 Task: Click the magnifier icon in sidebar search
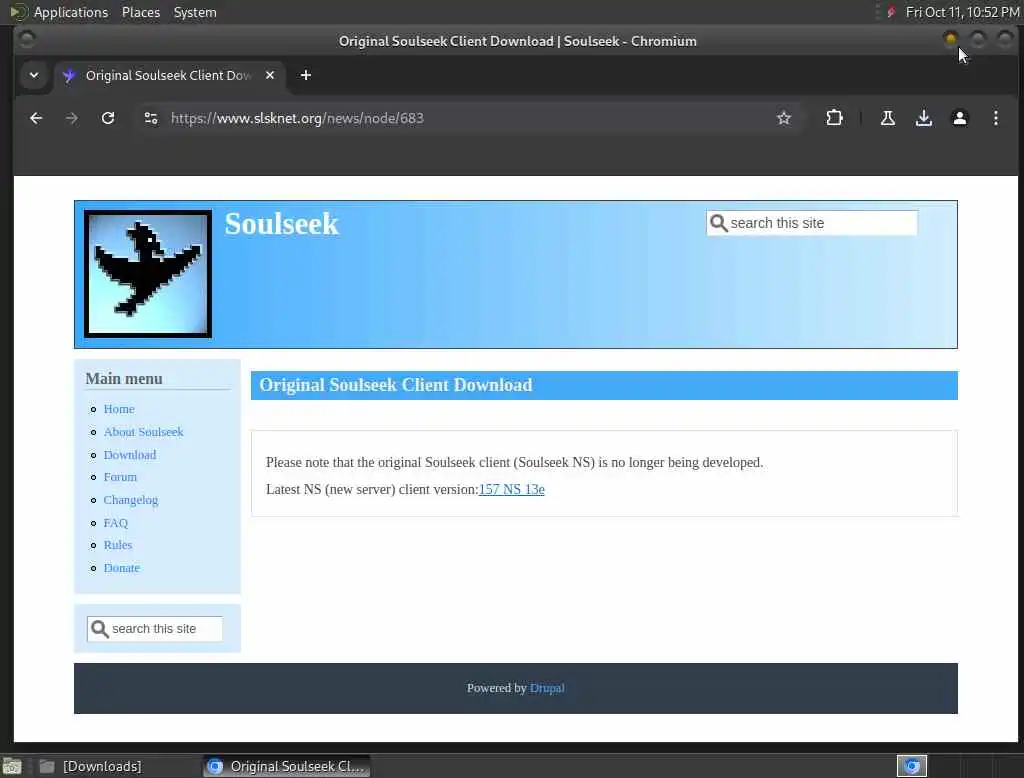(x=99, y=628)
